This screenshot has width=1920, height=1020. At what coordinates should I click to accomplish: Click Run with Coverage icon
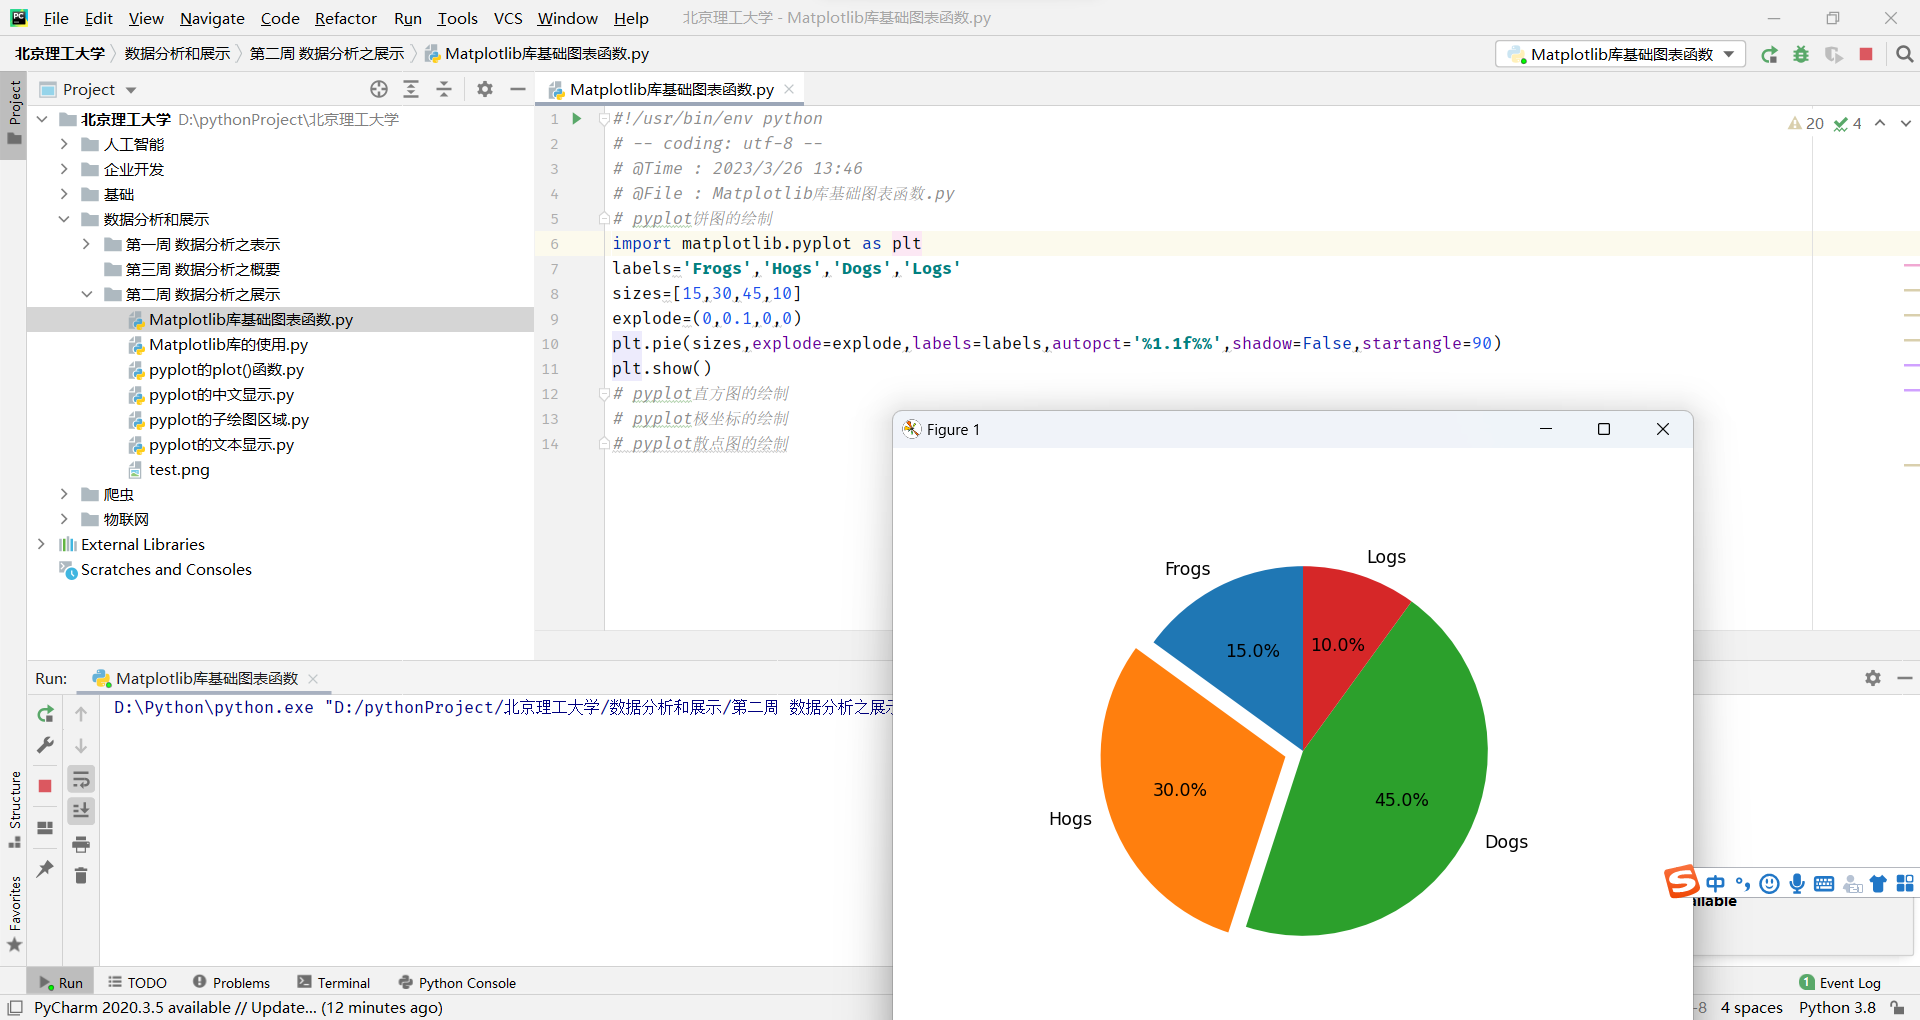[x=1833, y=55]
